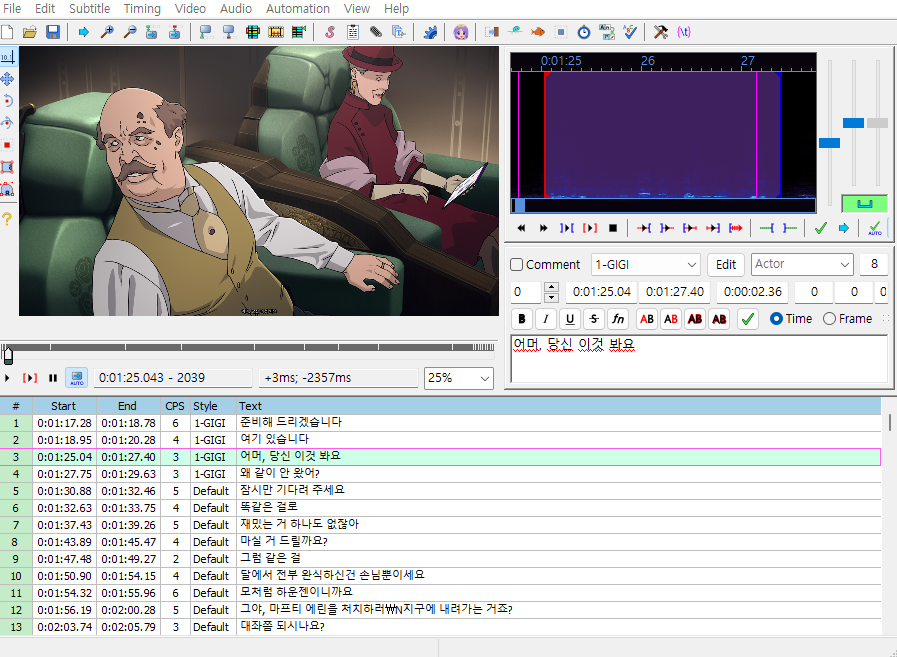Play the current line's audio (red brackets)

[590, 228]
